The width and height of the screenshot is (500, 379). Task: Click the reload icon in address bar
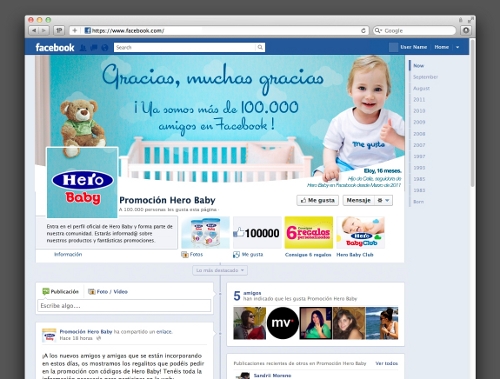tap(363, 31)
